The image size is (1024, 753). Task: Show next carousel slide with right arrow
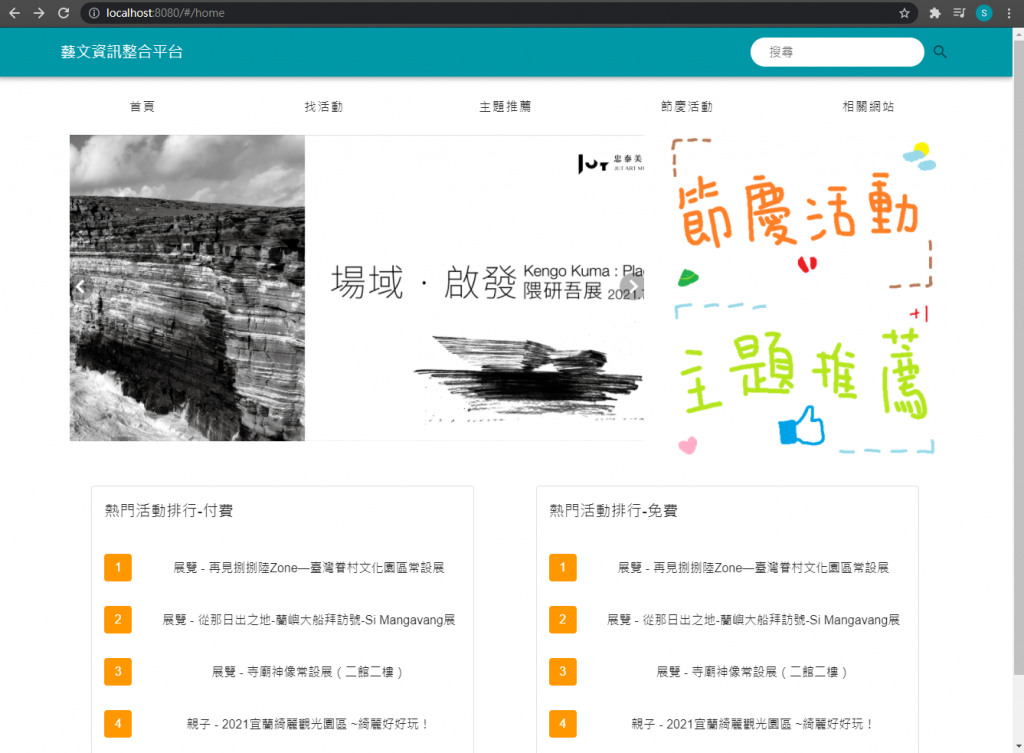[632, 286]
